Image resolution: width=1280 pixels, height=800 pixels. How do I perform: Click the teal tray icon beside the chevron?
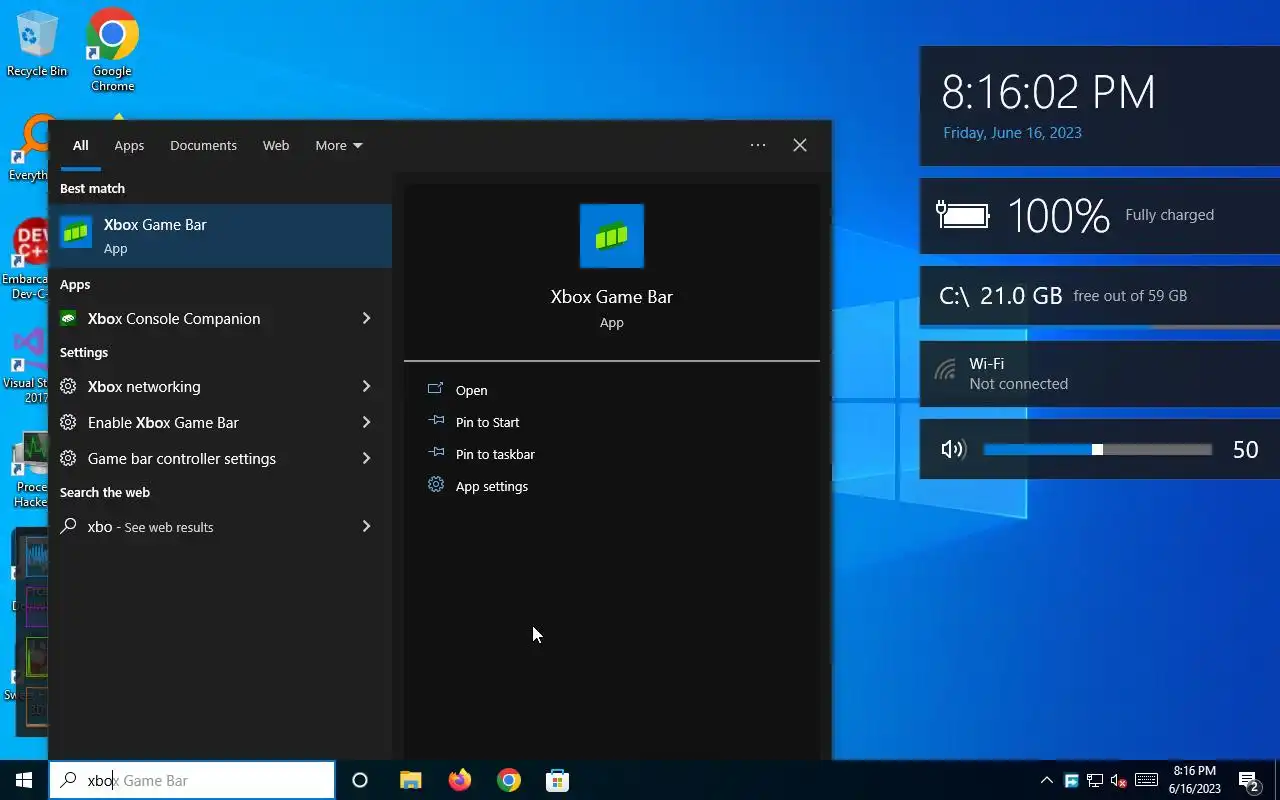(1071, 780)
